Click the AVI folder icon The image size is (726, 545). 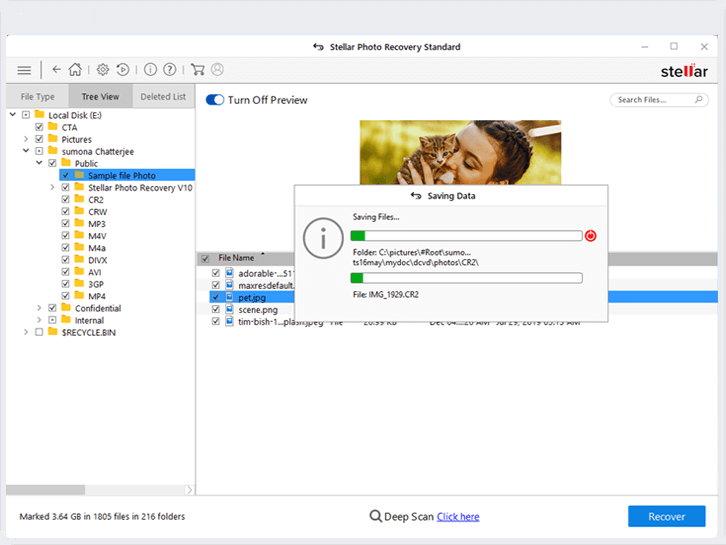79,271
